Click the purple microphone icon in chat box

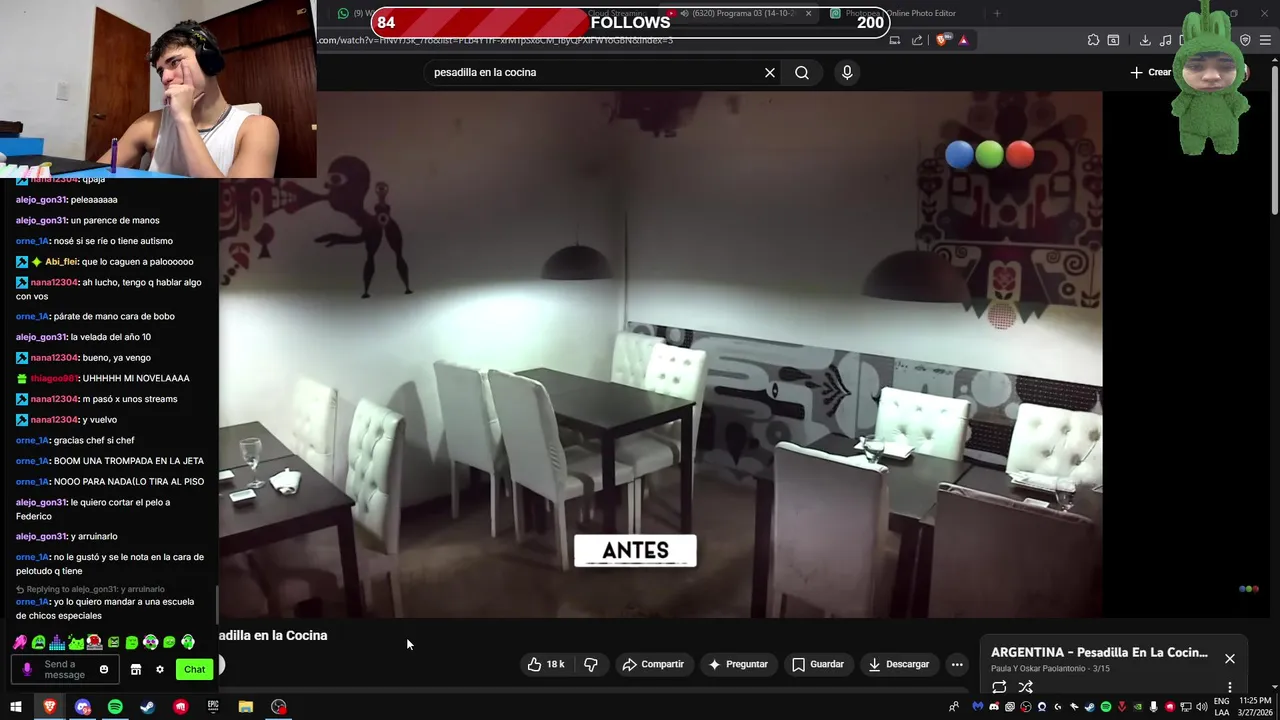27,669
